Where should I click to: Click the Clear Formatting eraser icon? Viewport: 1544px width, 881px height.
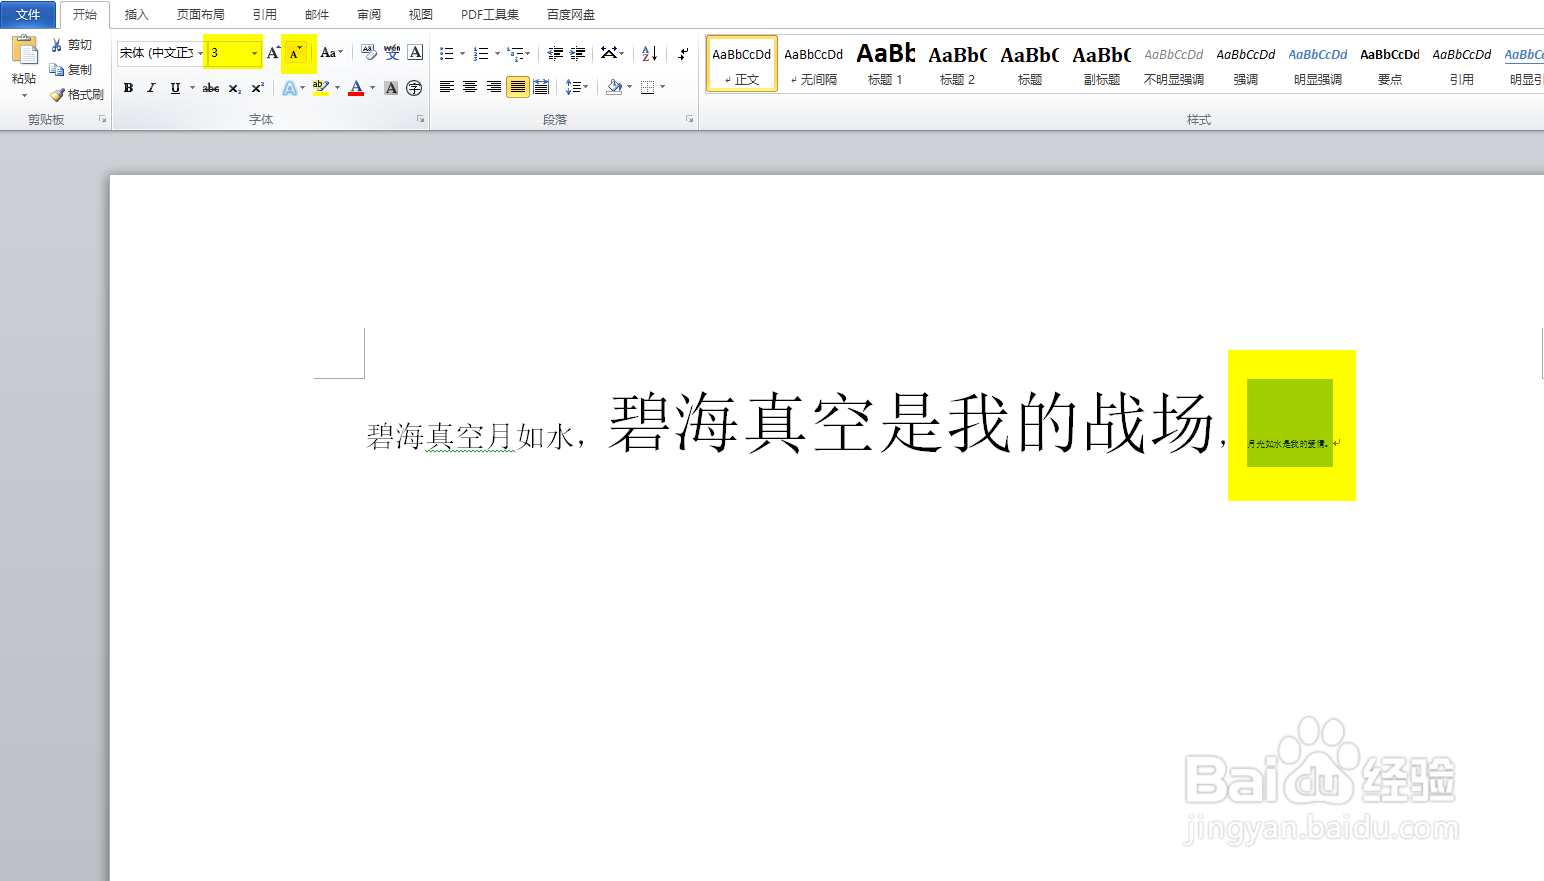pyautogui.click(x=369, y=53)
